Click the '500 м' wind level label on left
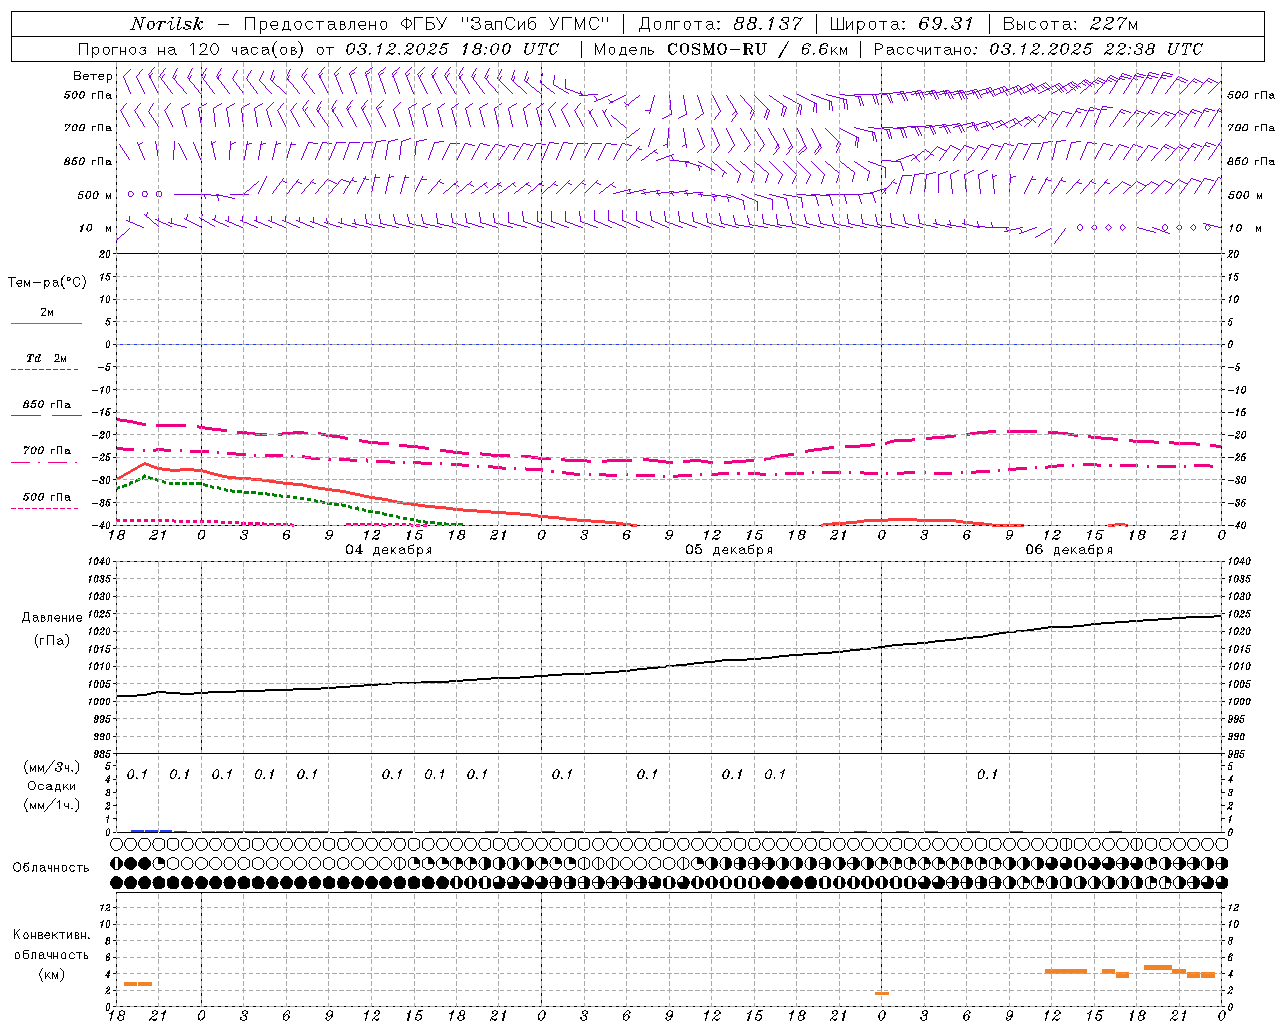1280x1024 pixels. [95, 195]
